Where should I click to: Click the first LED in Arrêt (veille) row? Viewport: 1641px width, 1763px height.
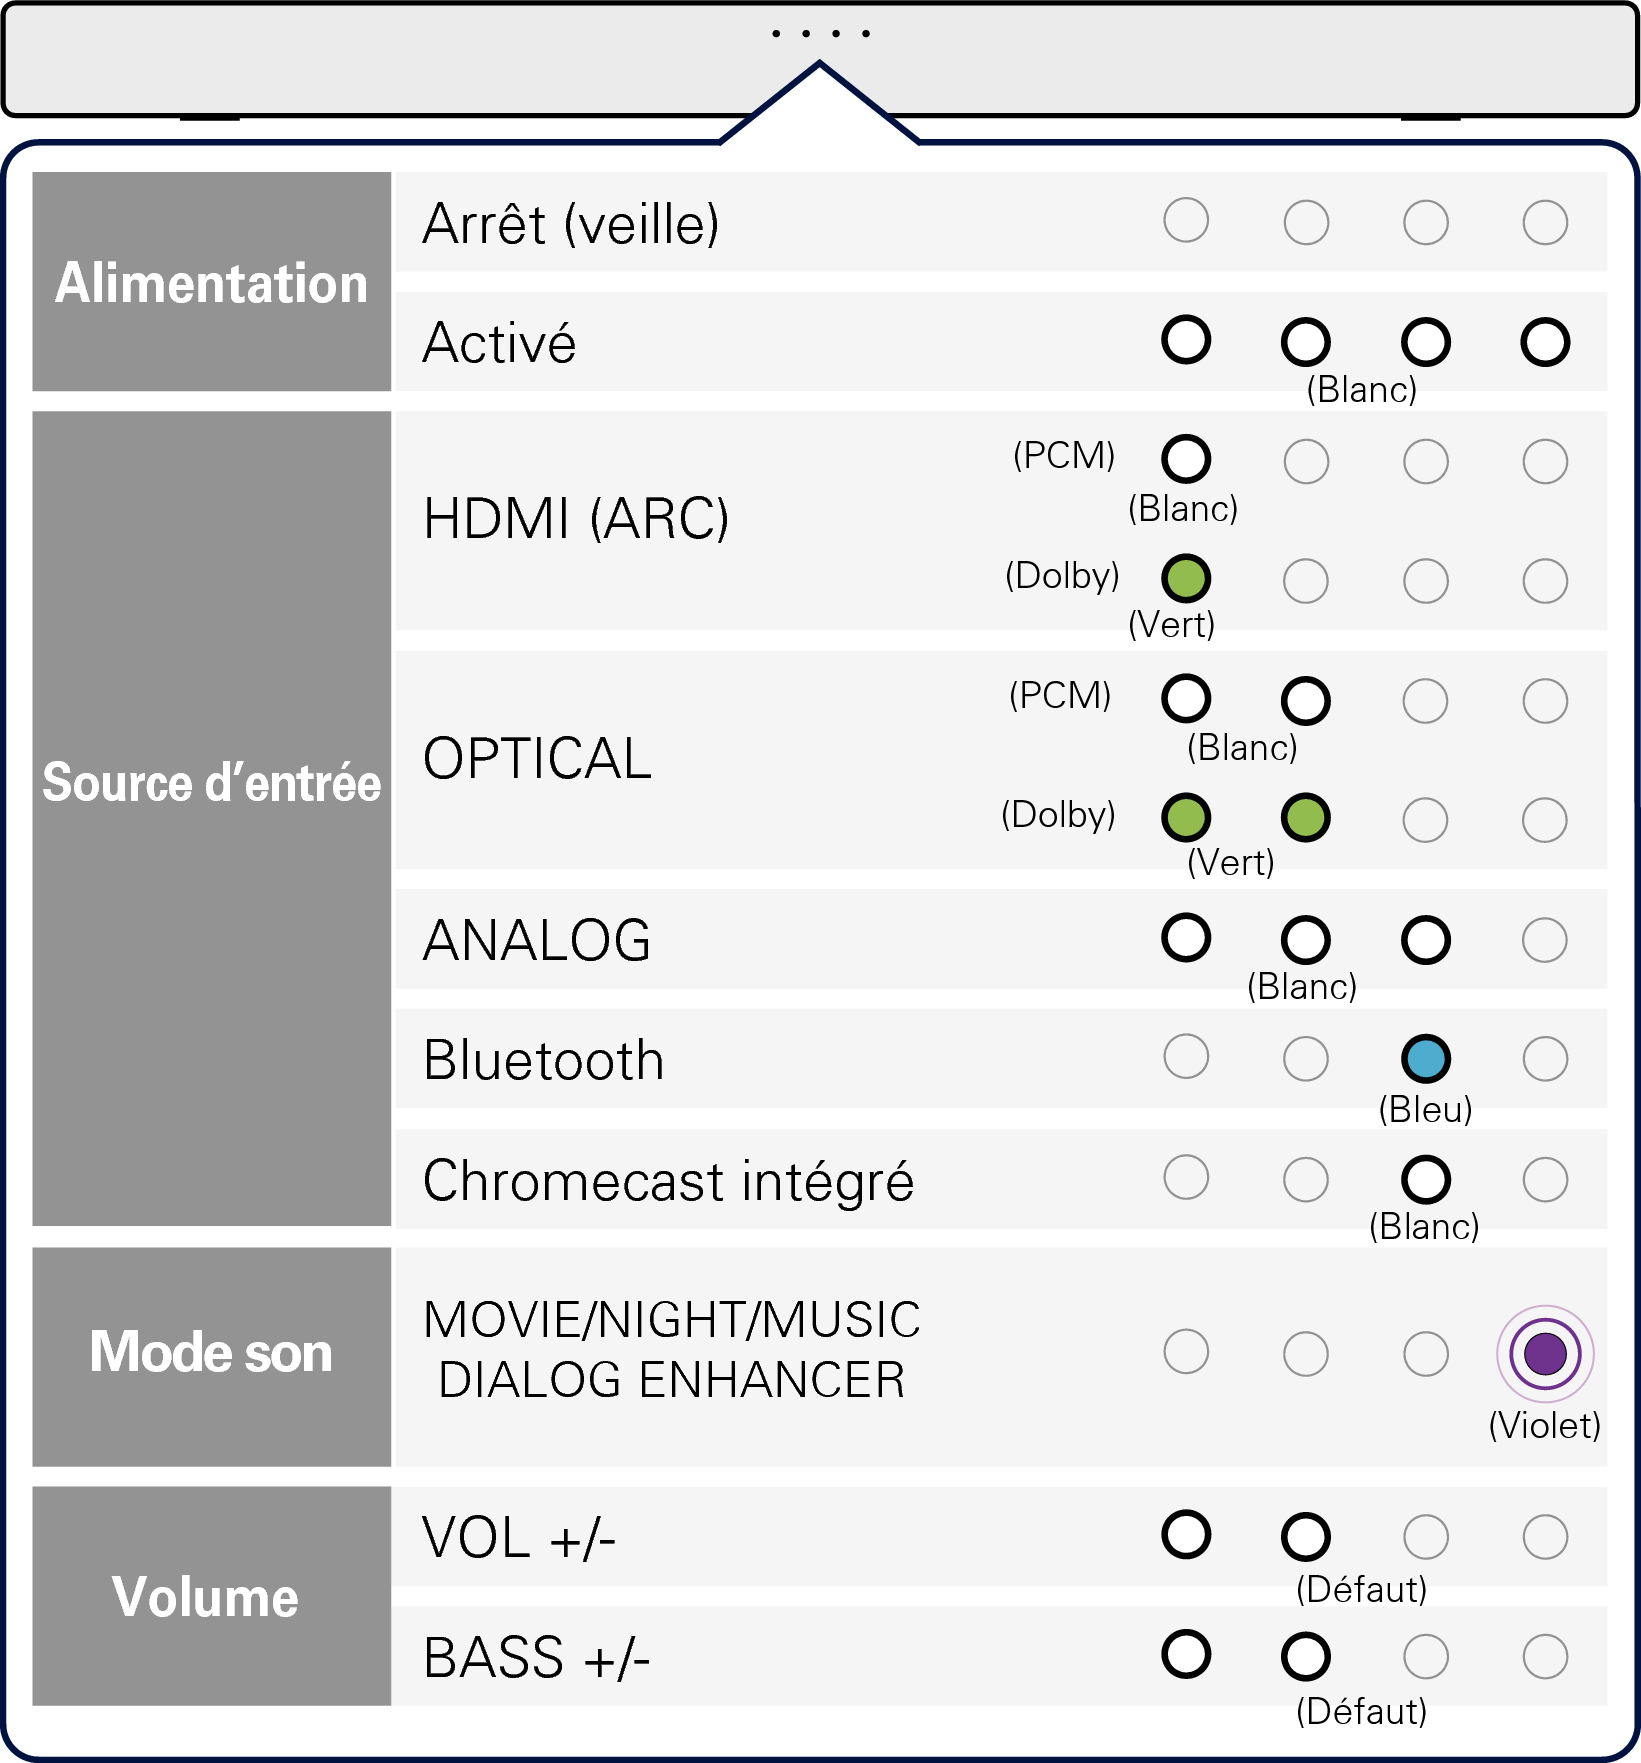click(x=1186, y=220)
